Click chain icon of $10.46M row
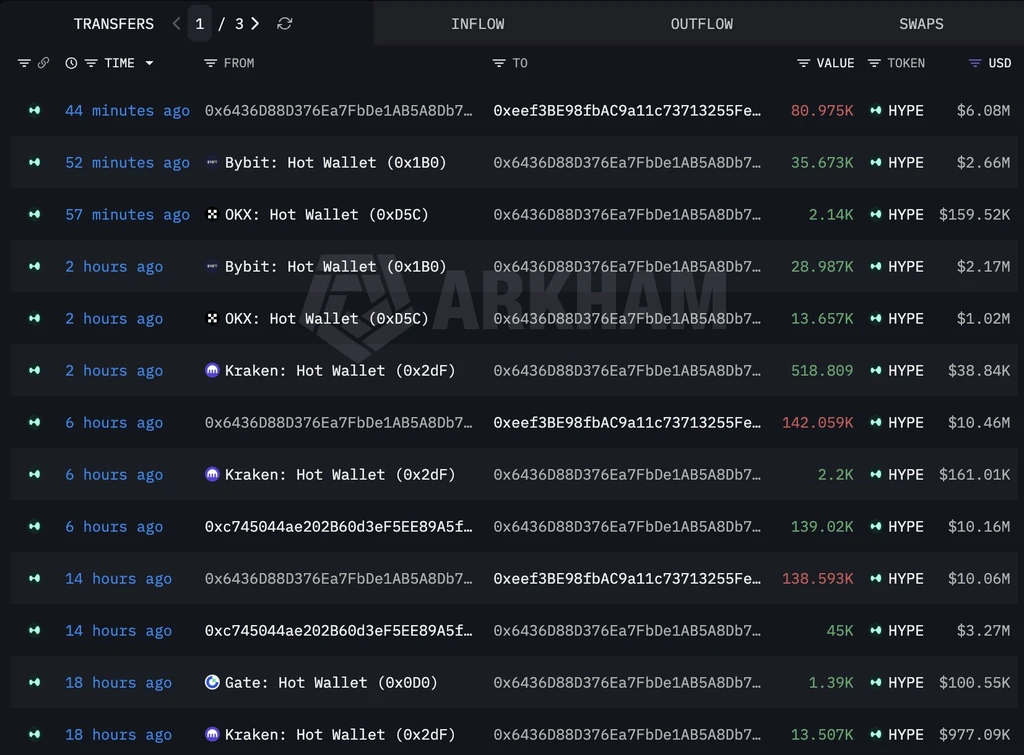This screenshot has width=1024, height=755. click(35, 423)
